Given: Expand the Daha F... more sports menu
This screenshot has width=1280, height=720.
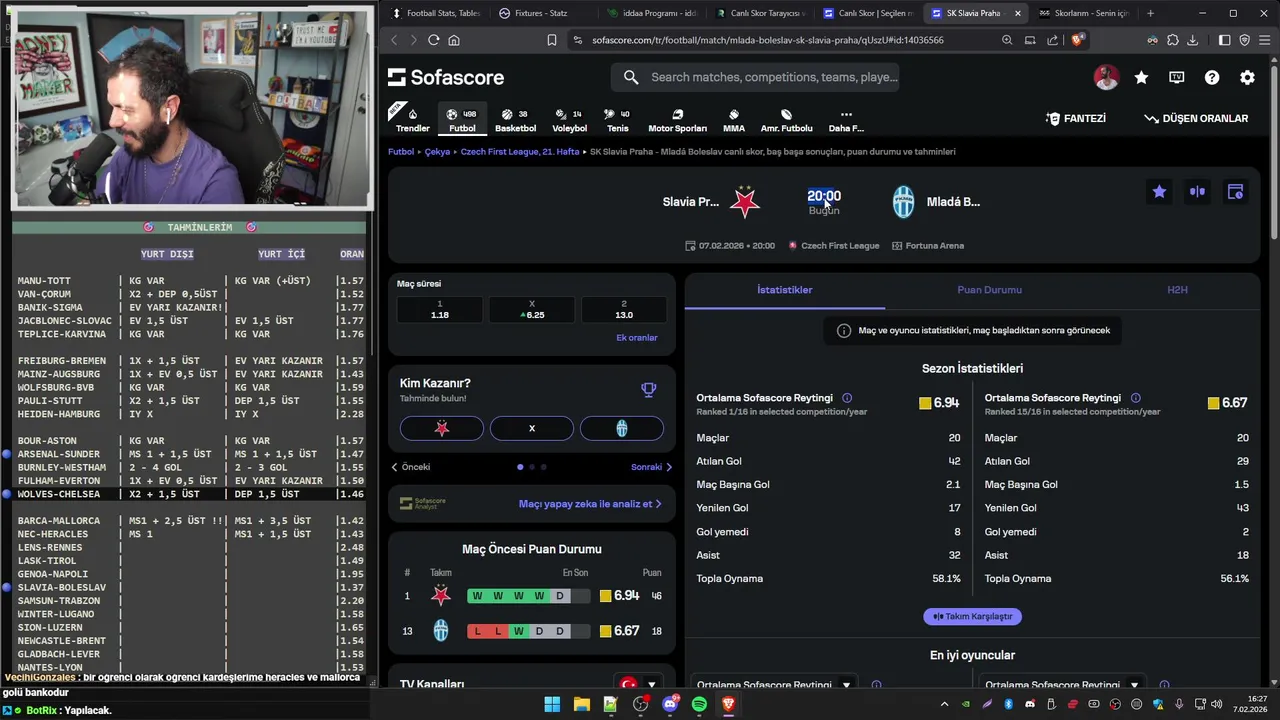Looking at the screenshot, I should pyautogui.click(x=846, y=119).
